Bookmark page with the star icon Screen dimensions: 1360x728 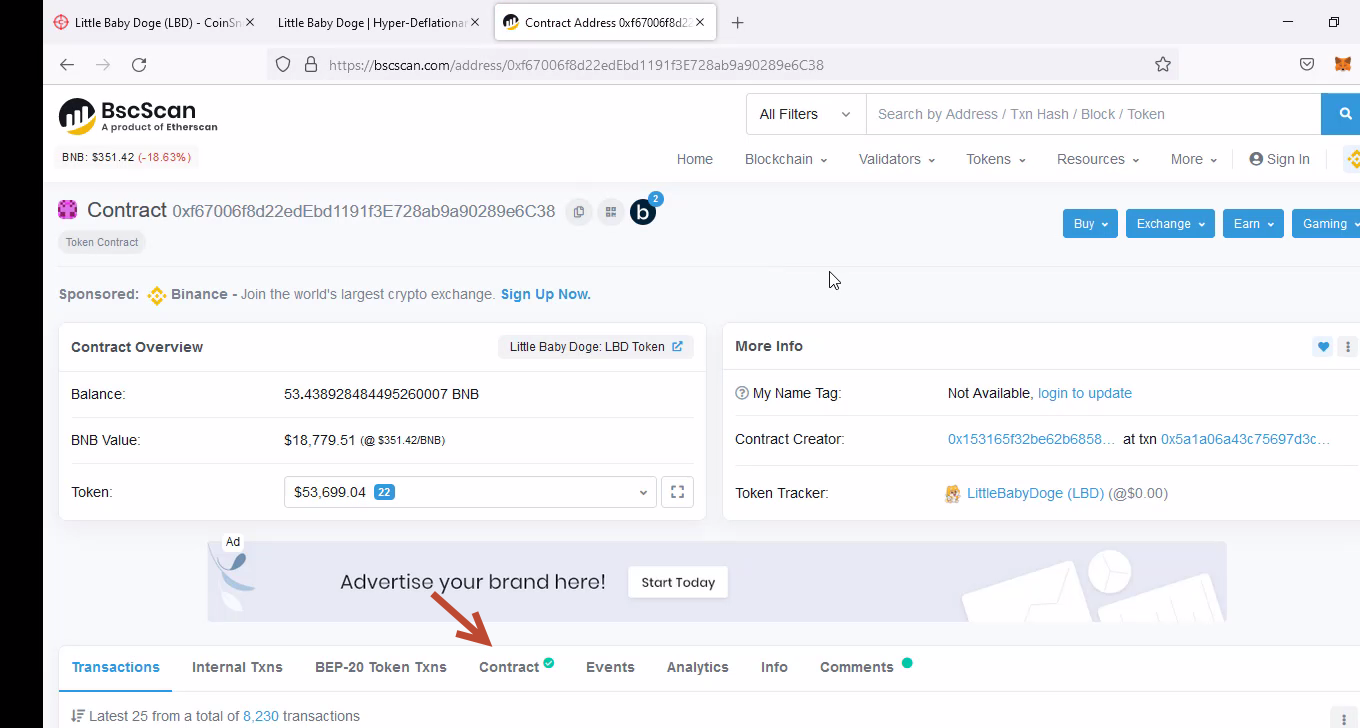[x=1162, y=65]
